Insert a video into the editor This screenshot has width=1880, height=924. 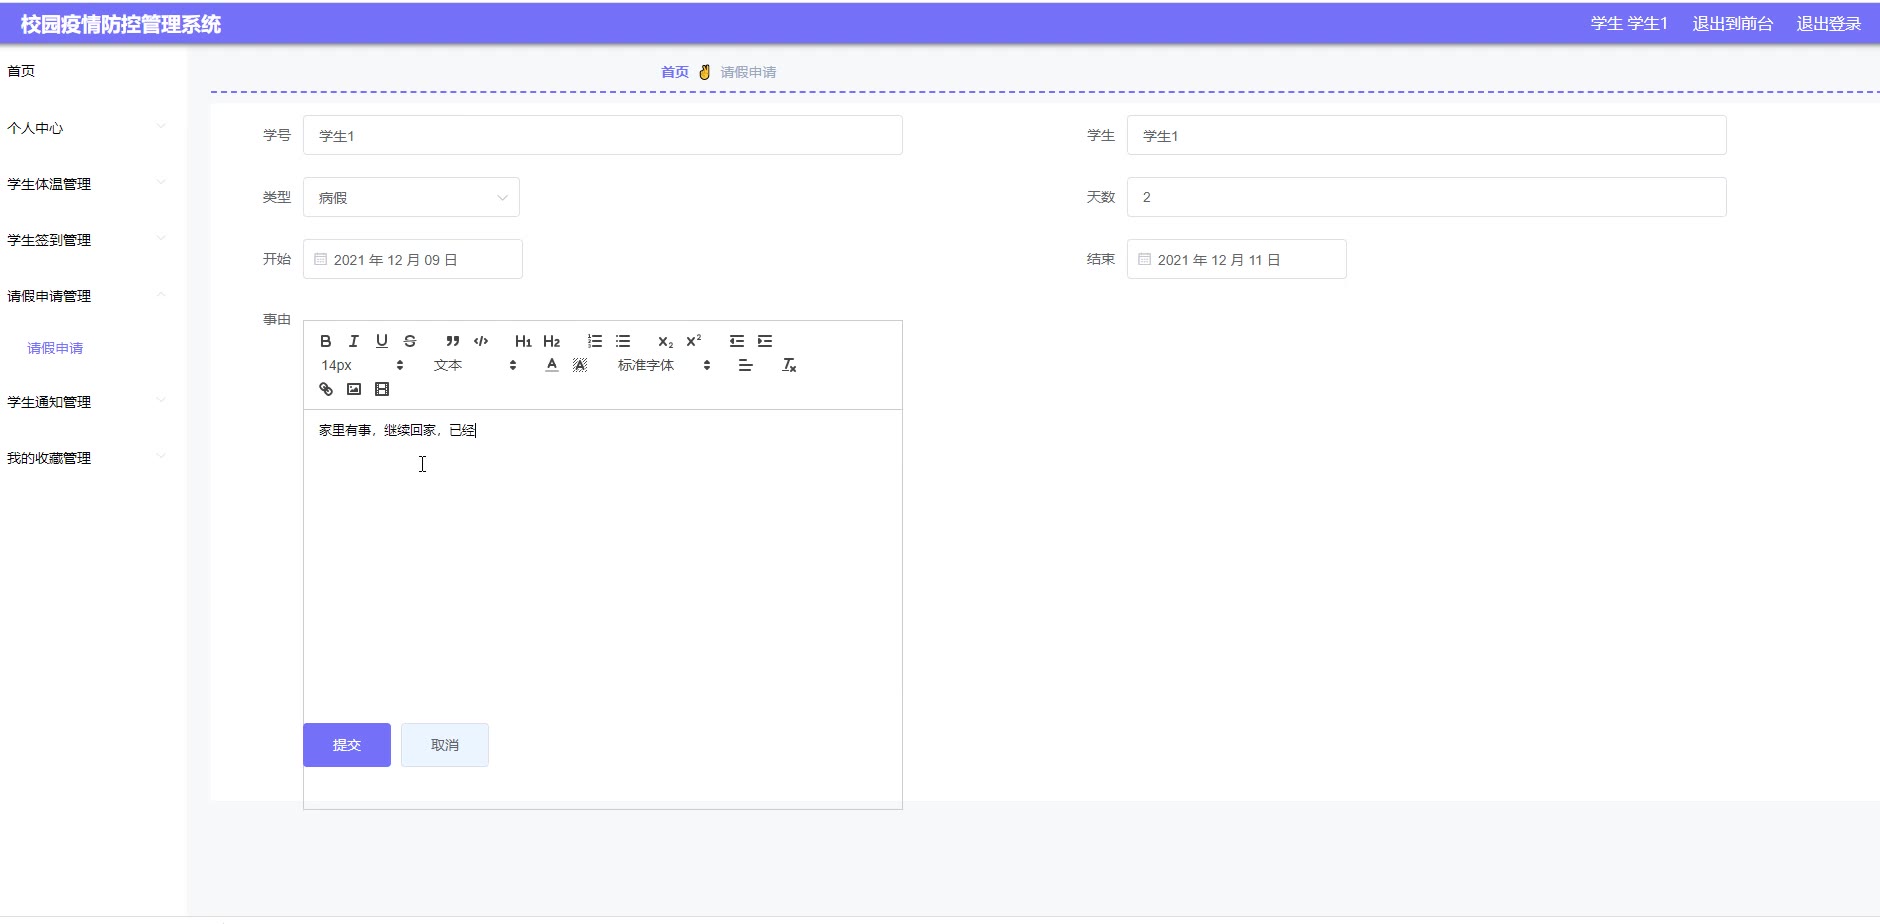pyautogui.click(x=381, y=389)
